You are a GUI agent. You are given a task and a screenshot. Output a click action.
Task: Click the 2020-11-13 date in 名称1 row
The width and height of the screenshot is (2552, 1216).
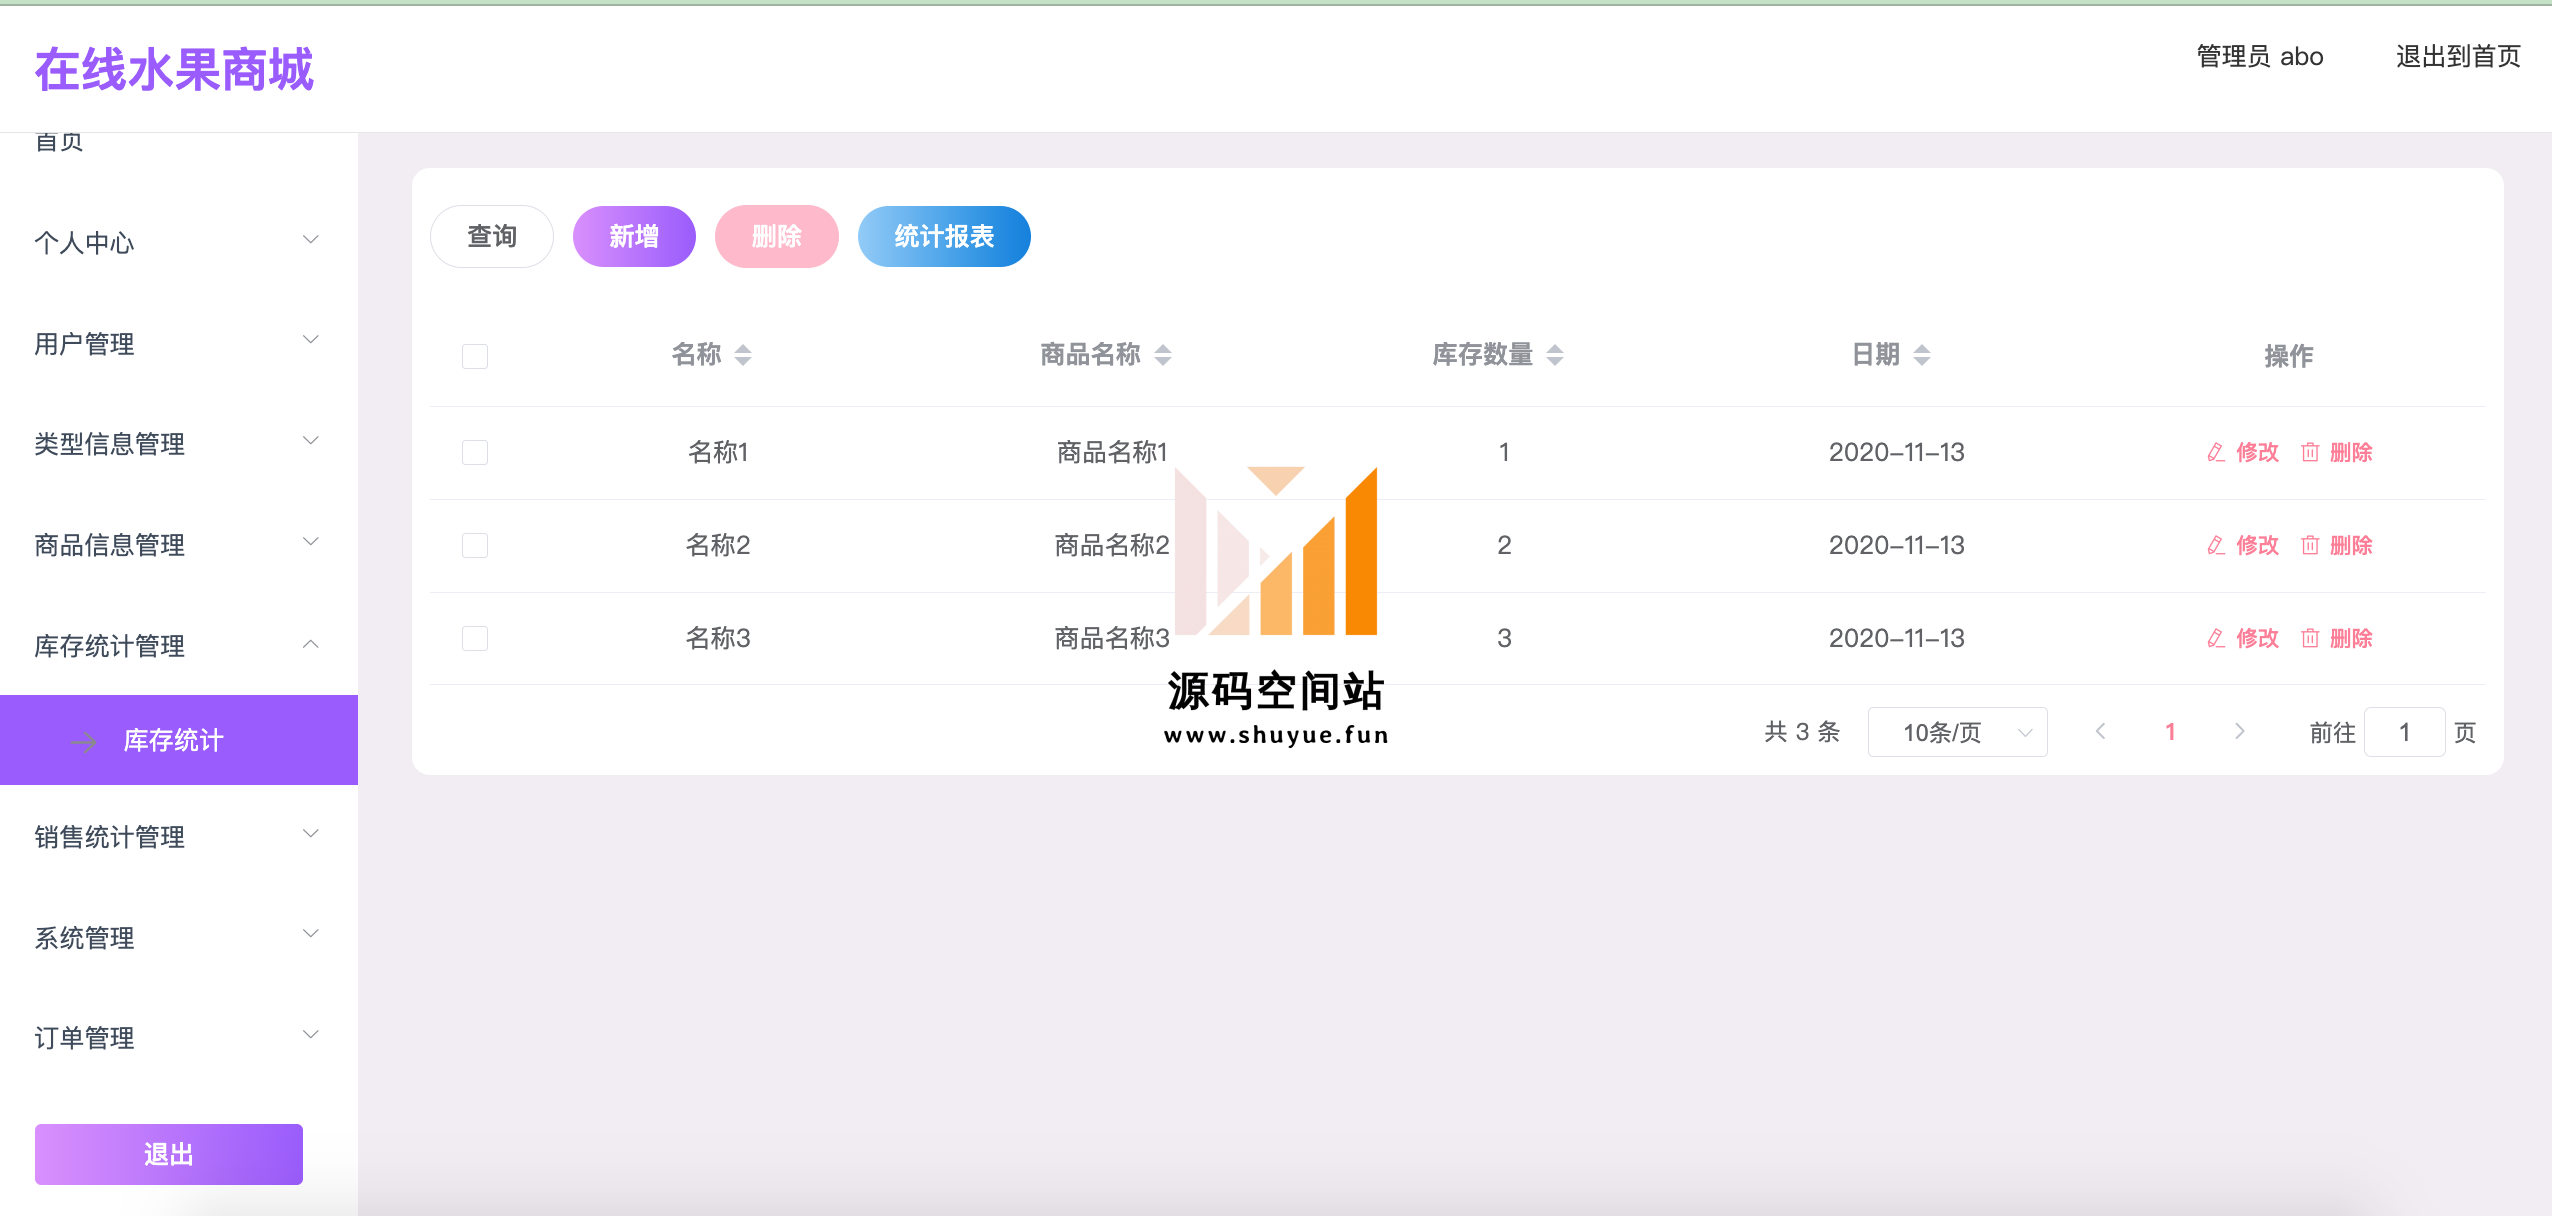coord(1896,452)
